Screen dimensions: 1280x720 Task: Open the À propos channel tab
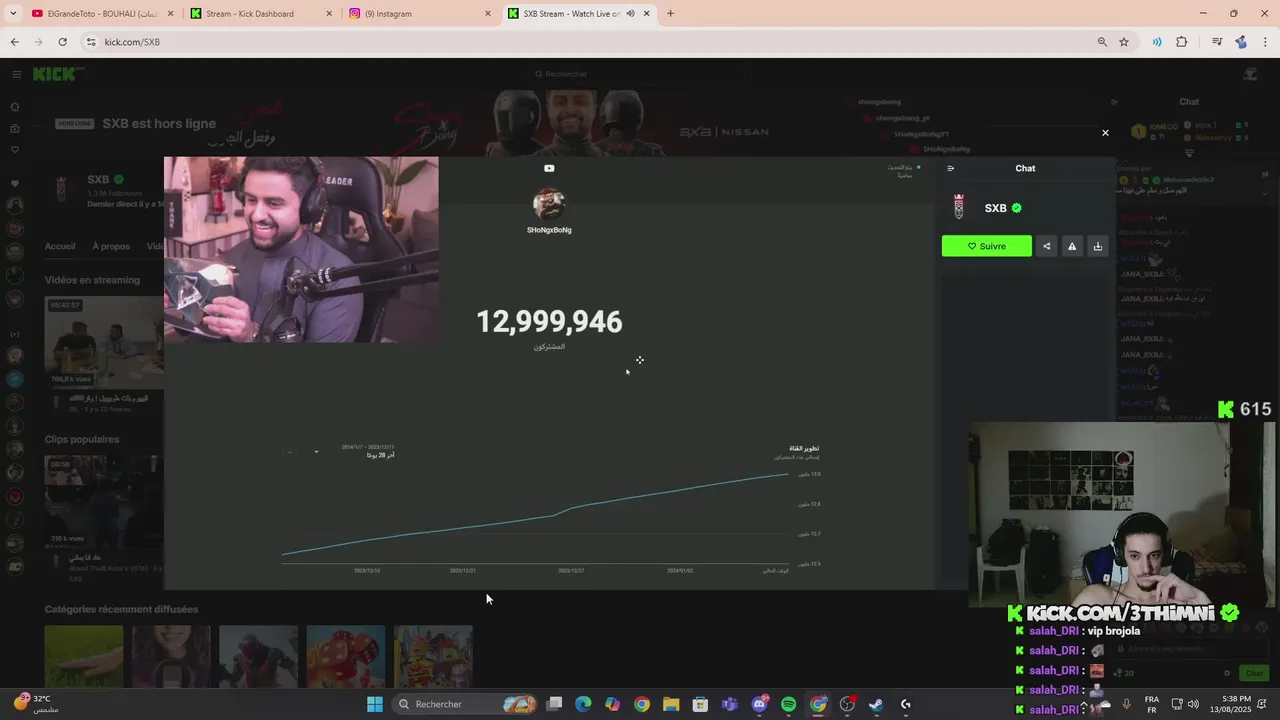tap(111, 246)
